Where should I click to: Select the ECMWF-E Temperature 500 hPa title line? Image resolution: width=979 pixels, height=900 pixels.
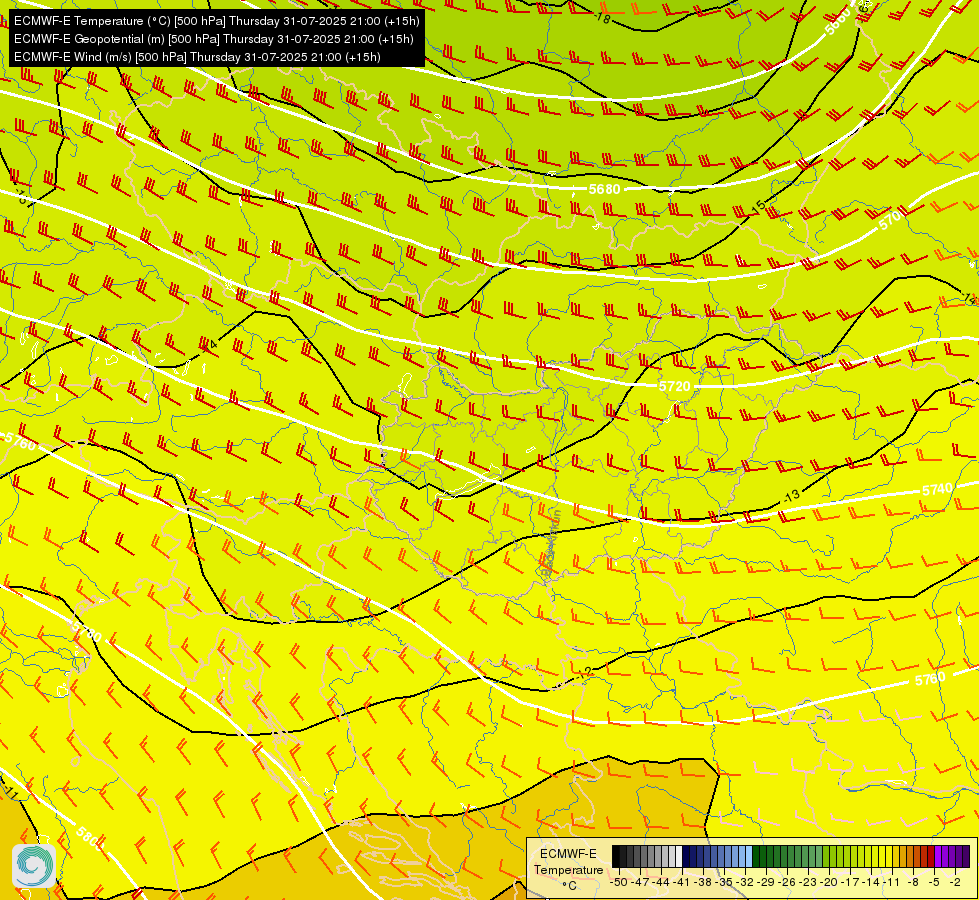216,21
